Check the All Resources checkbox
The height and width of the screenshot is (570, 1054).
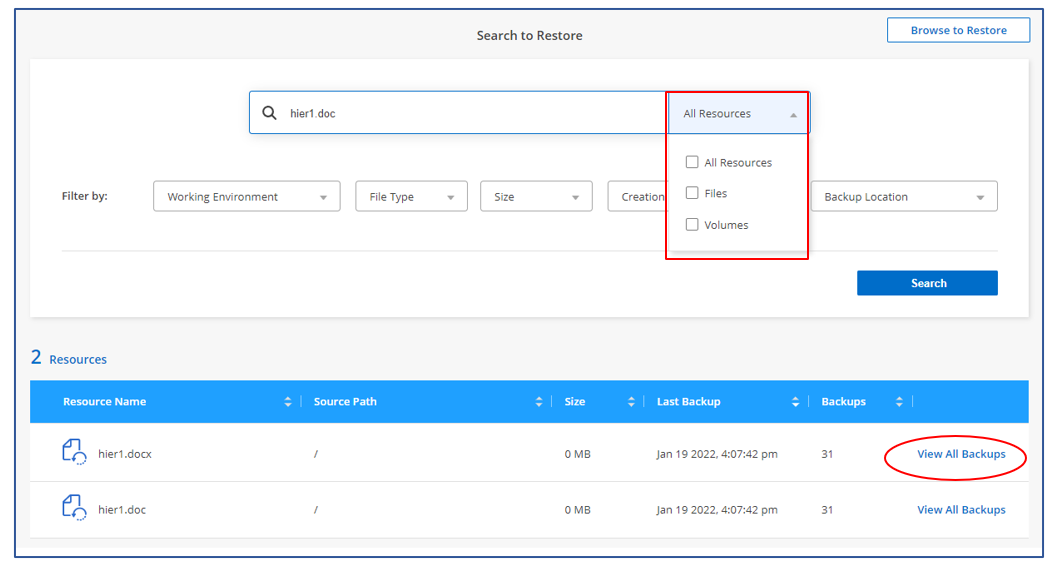click(x=692, y=162)
